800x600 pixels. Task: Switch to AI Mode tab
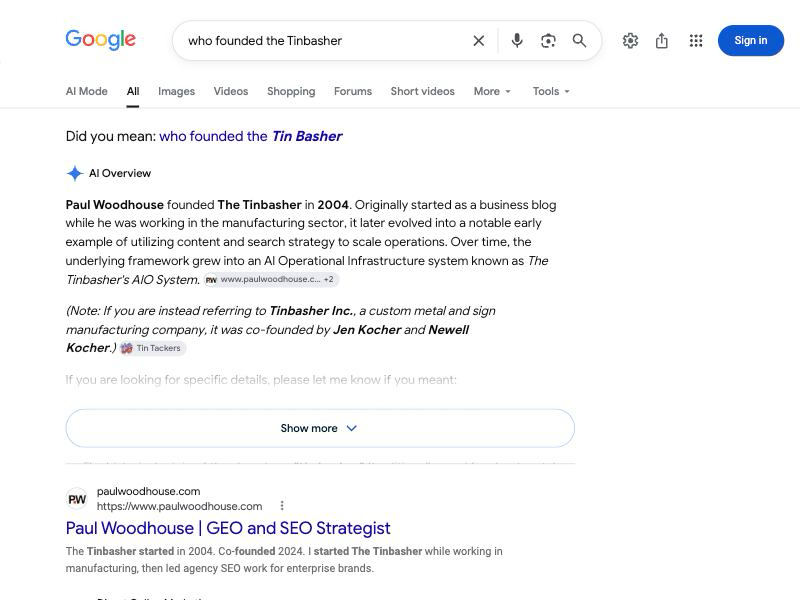coord(86,91)
